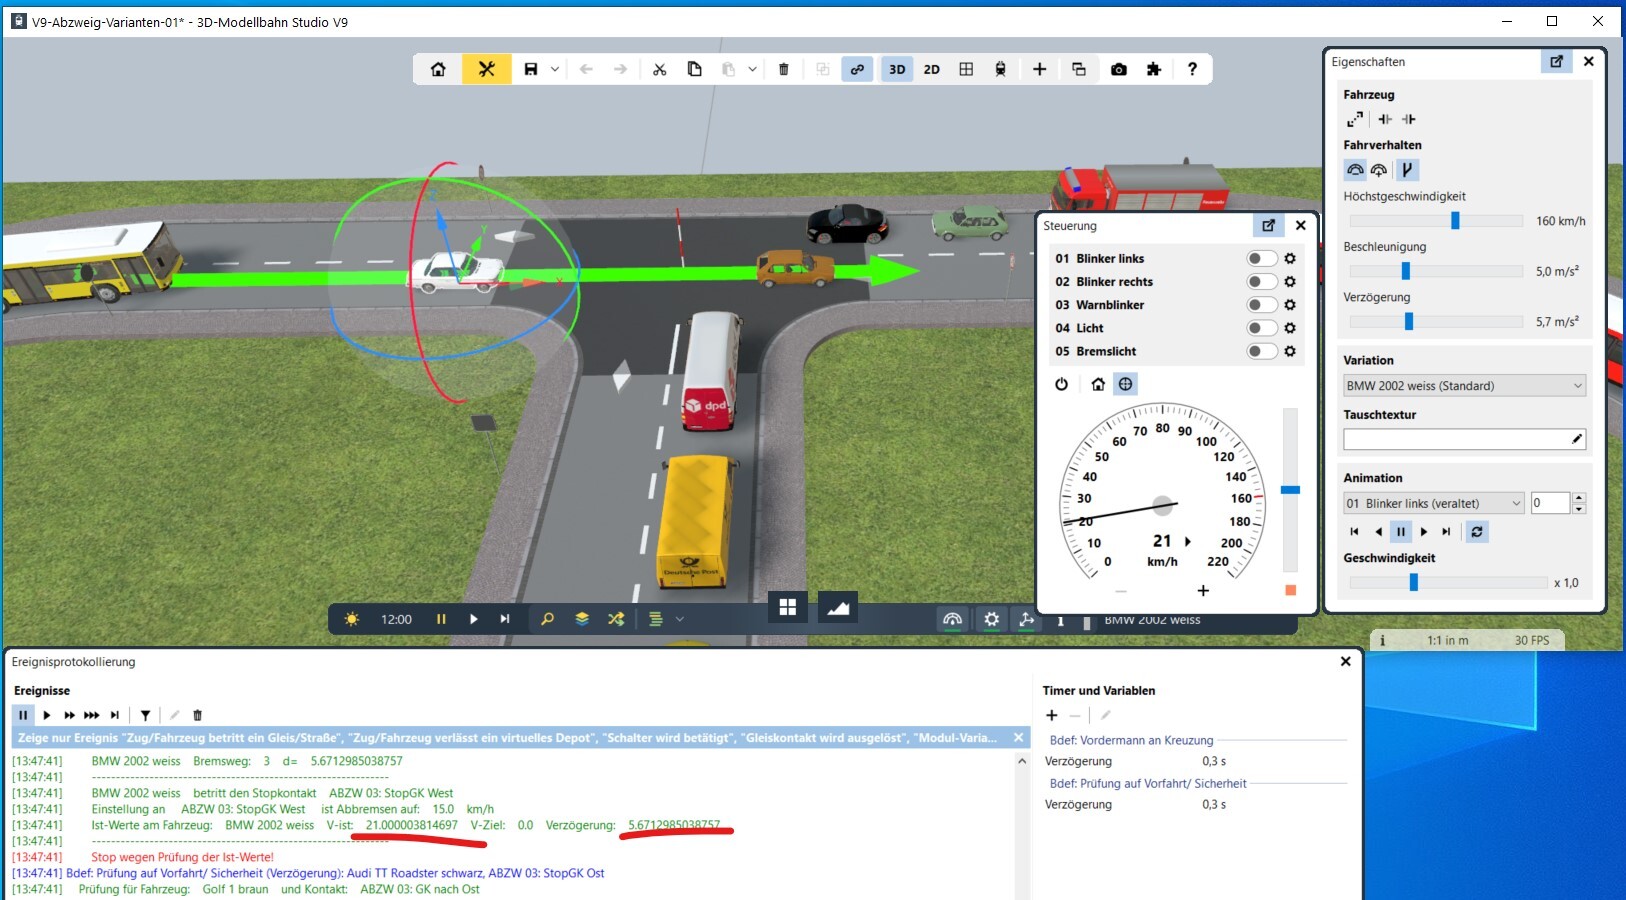Open settings for 05 Bremslicht
1626x900 pixels.
click(x=1290, y=351)
